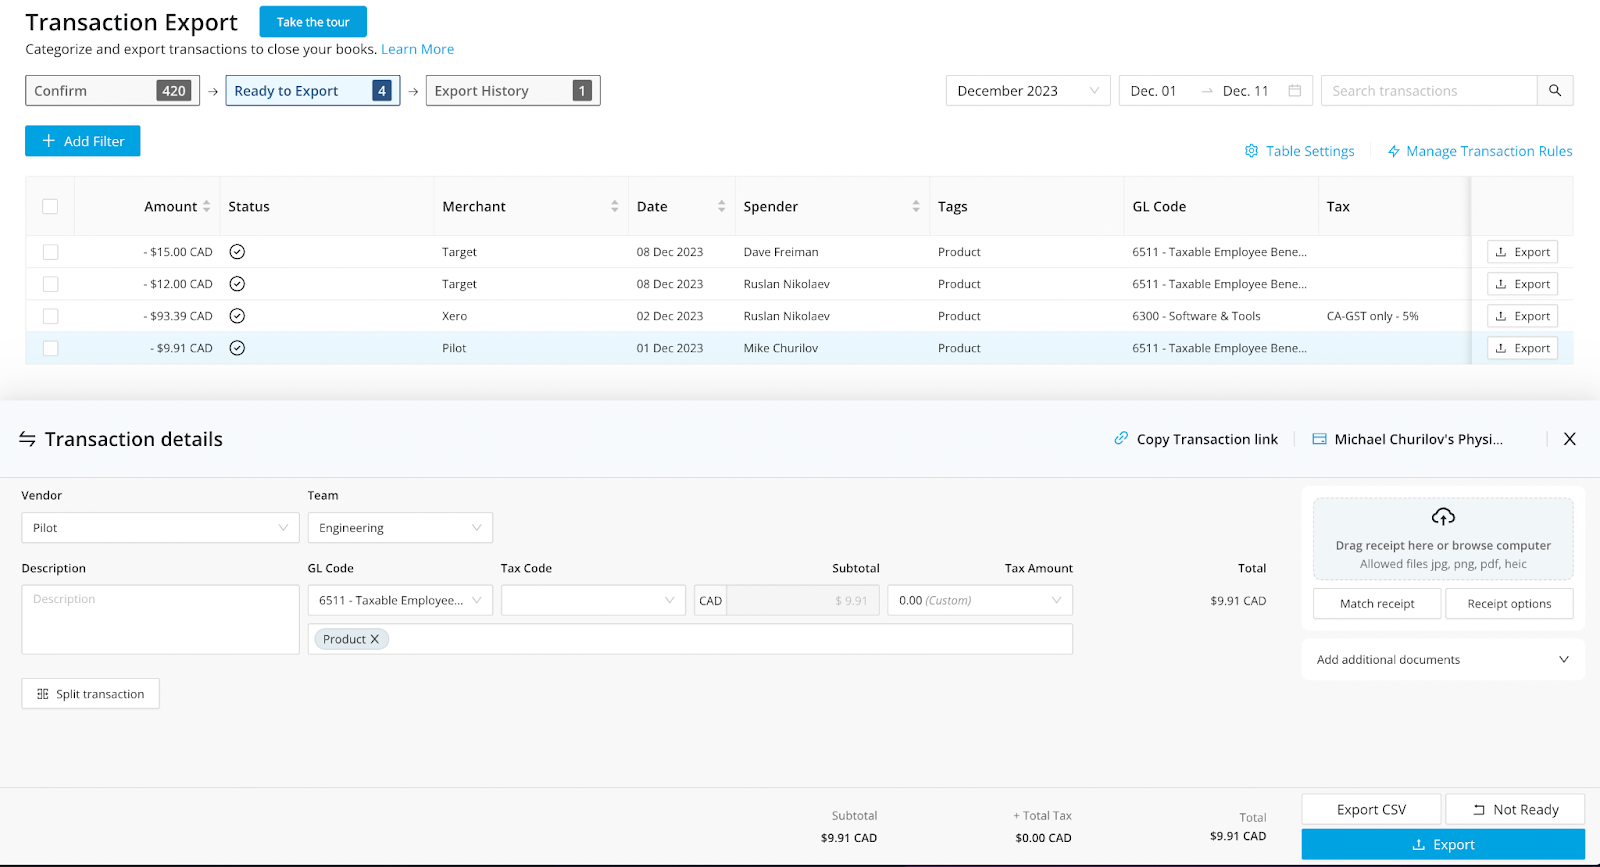Select the Pilot $9.91 row checkbox

(x=51, y=348)
